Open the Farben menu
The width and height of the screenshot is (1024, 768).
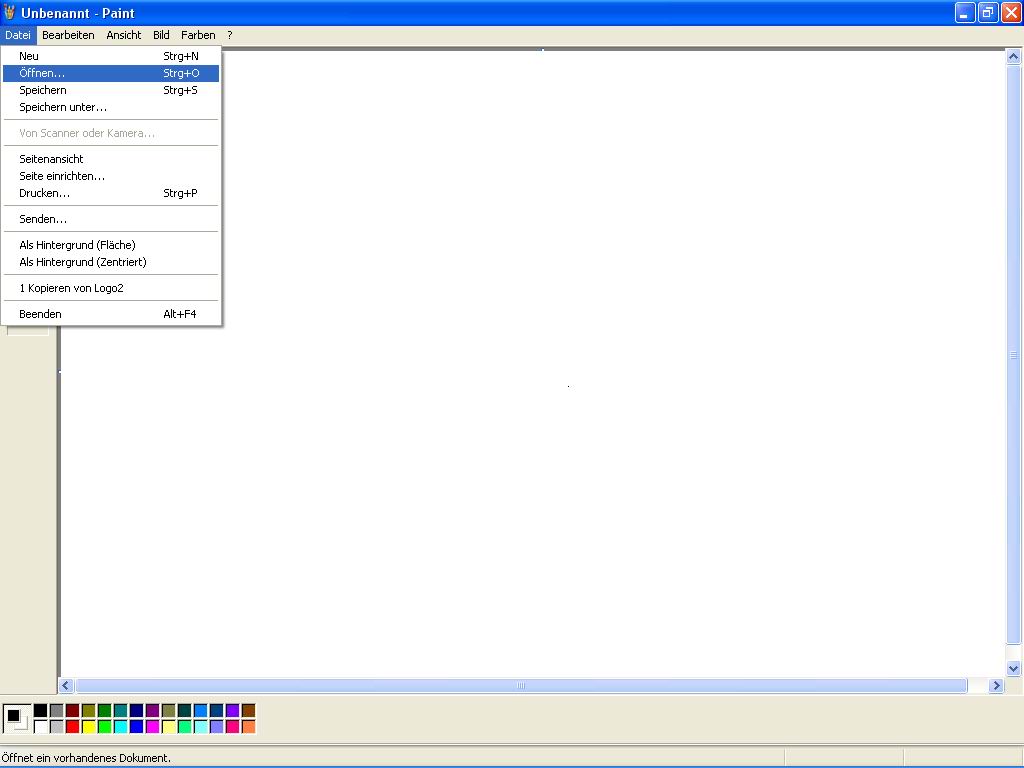(198, 35)
